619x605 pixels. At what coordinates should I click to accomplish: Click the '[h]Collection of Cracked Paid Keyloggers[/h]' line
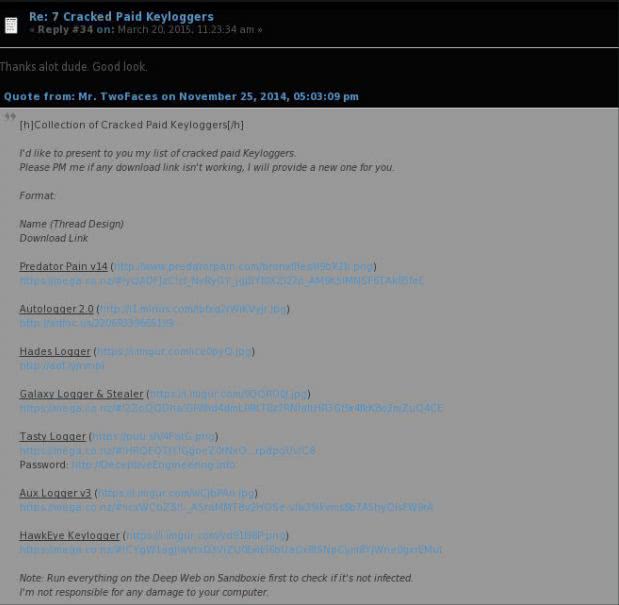click(x=131, y=125)
